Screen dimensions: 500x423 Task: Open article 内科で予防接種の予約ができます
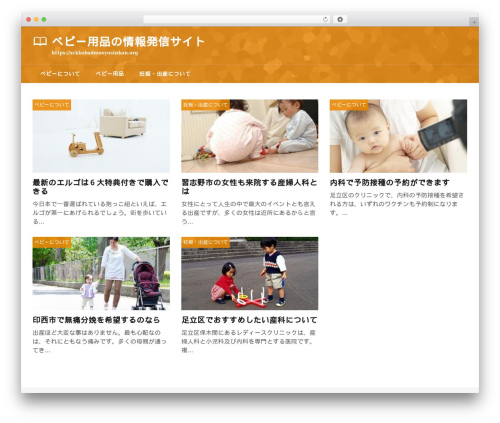390,183
